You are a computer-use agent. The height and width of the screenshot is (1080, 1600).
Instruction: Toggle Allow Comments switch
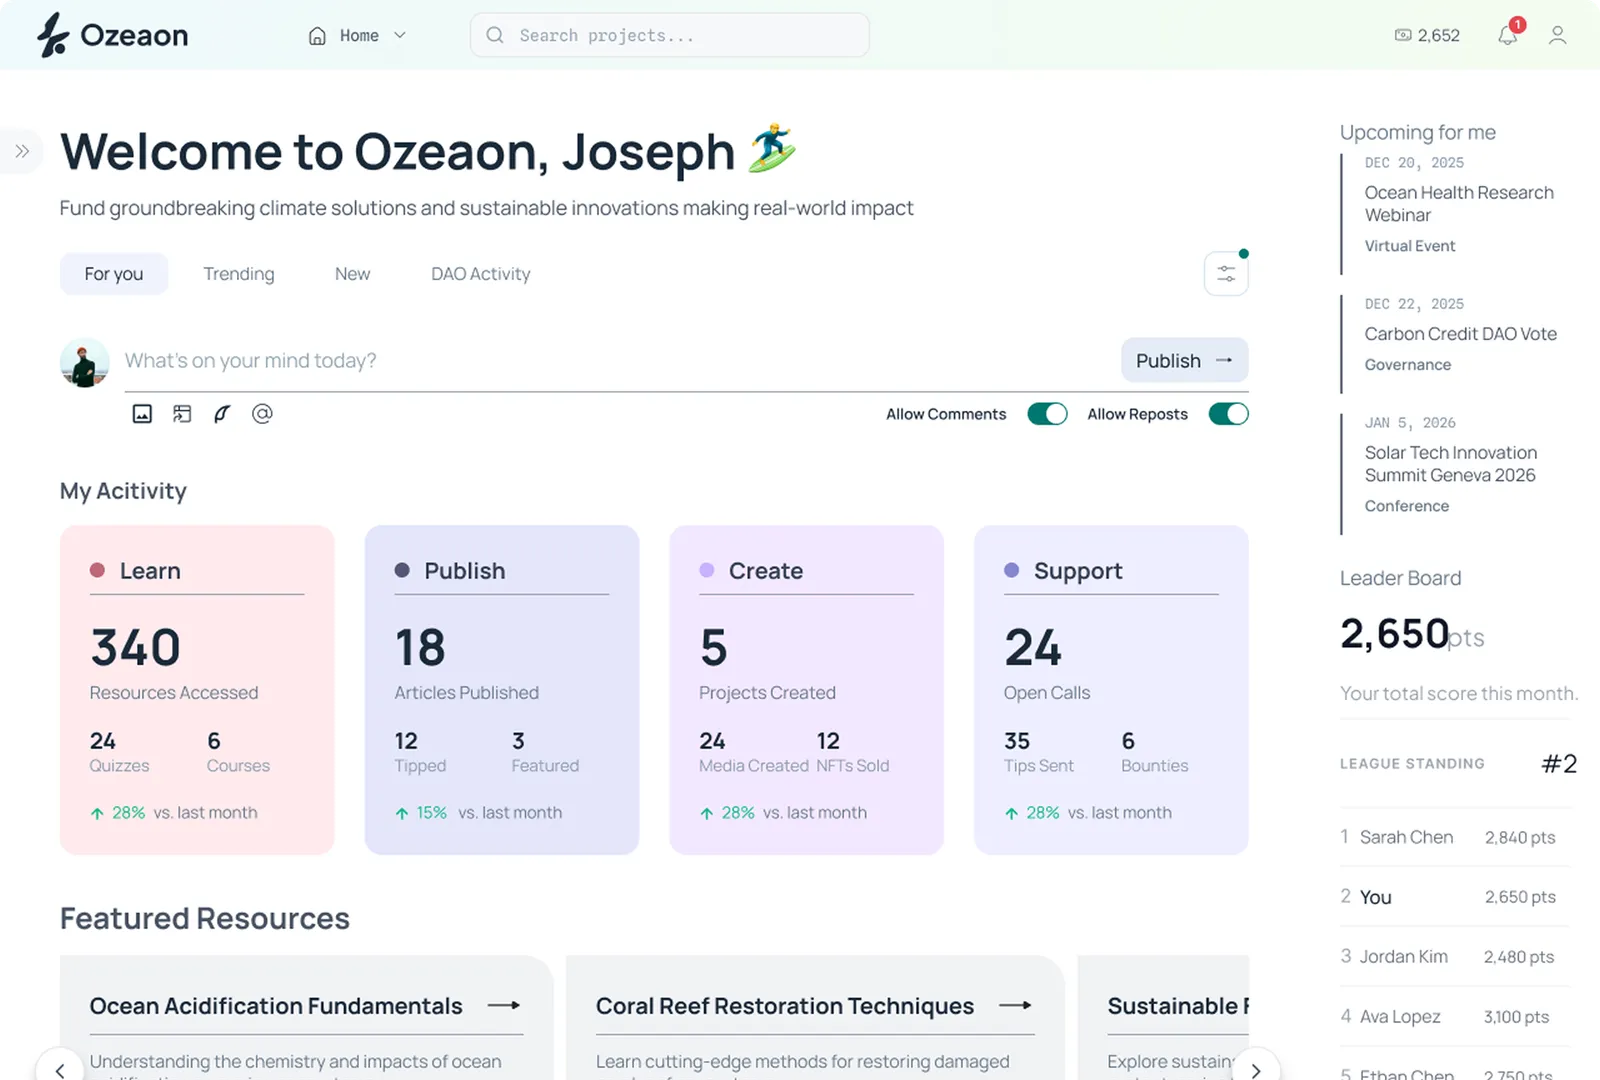1047,414
